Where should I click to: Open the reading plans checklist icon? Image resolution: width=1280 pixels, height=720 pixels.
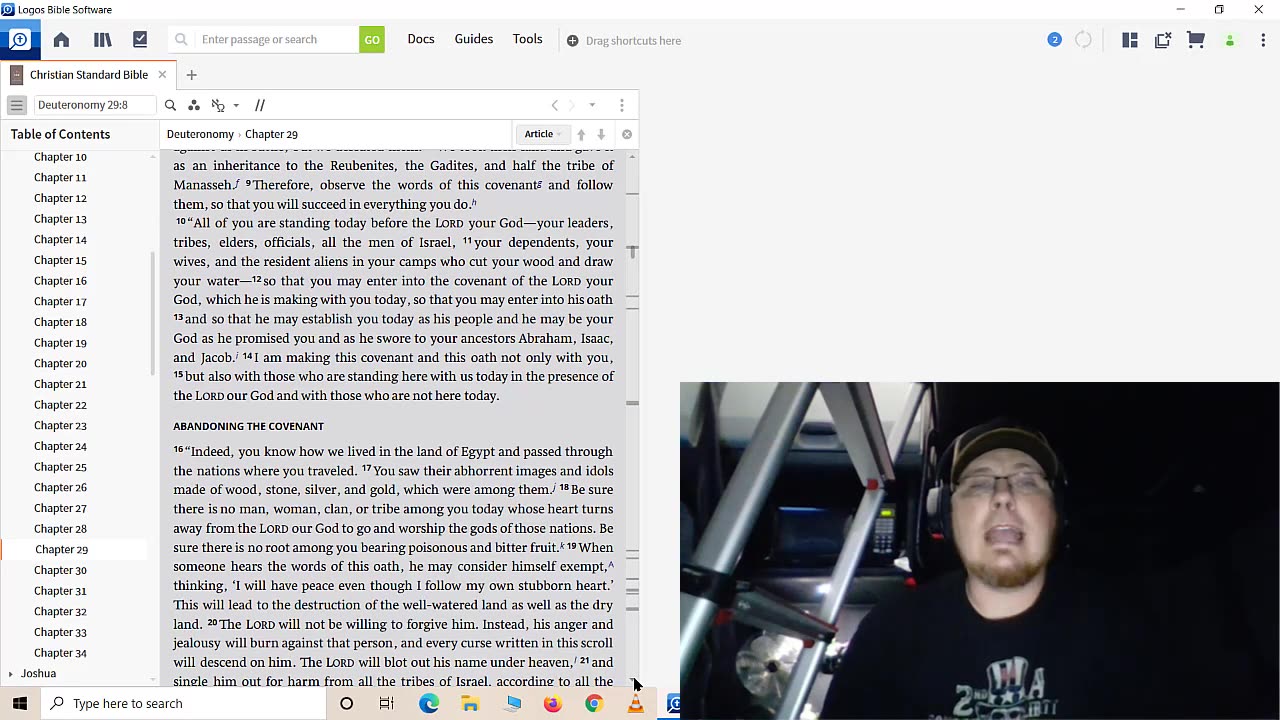coord(140,40)
